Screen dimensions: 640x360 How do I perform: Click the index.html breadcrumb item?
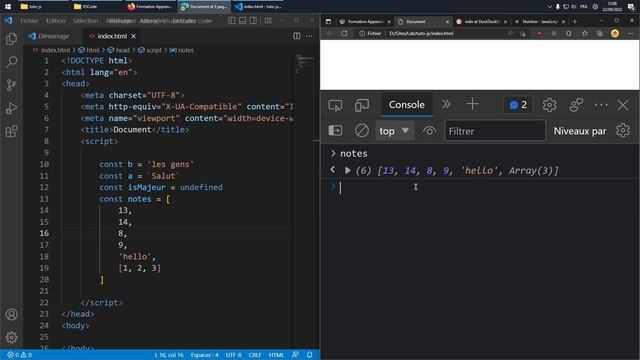click(x=52, y=50)
